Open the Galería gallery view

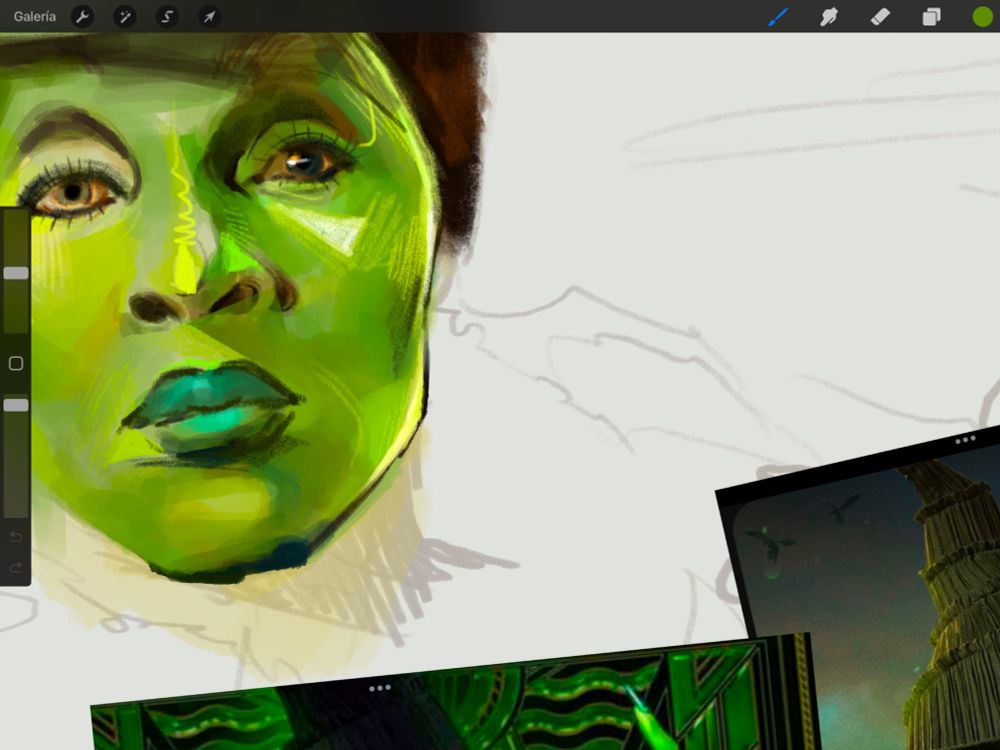(34, 17)
